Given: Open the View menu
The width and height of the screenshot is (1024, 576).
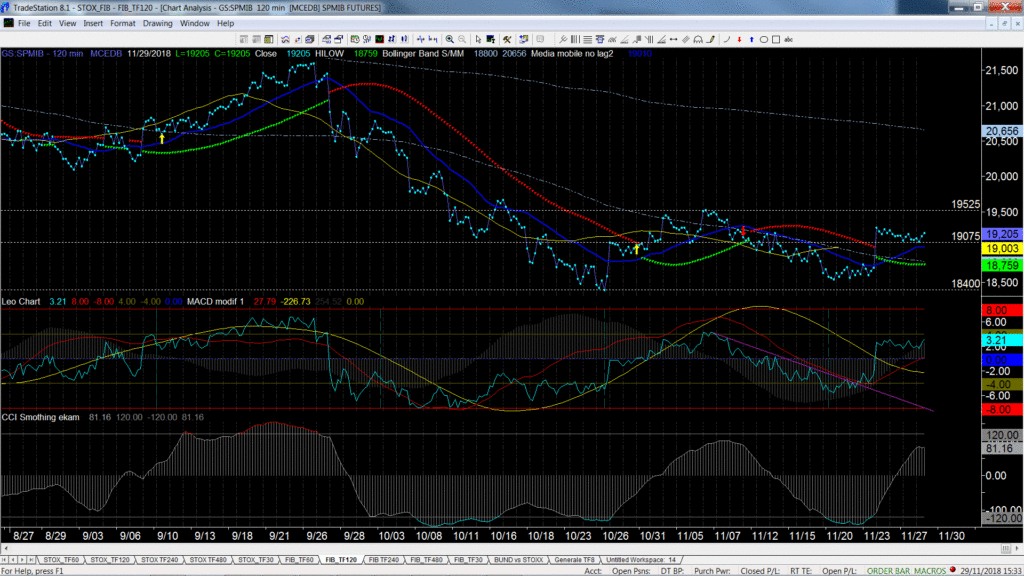Looking at the screenshot, I should click(67, 23).
